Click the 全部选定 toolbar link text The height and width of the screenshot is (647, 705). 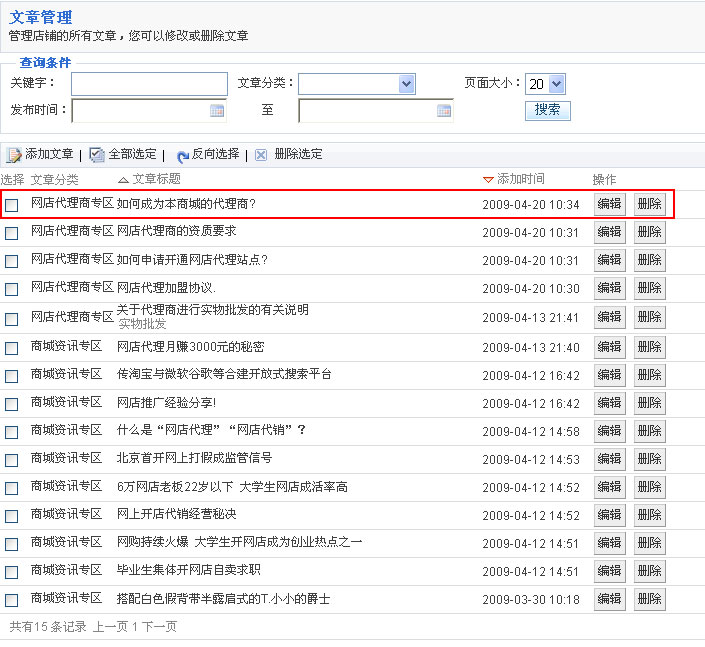point(132,154)
